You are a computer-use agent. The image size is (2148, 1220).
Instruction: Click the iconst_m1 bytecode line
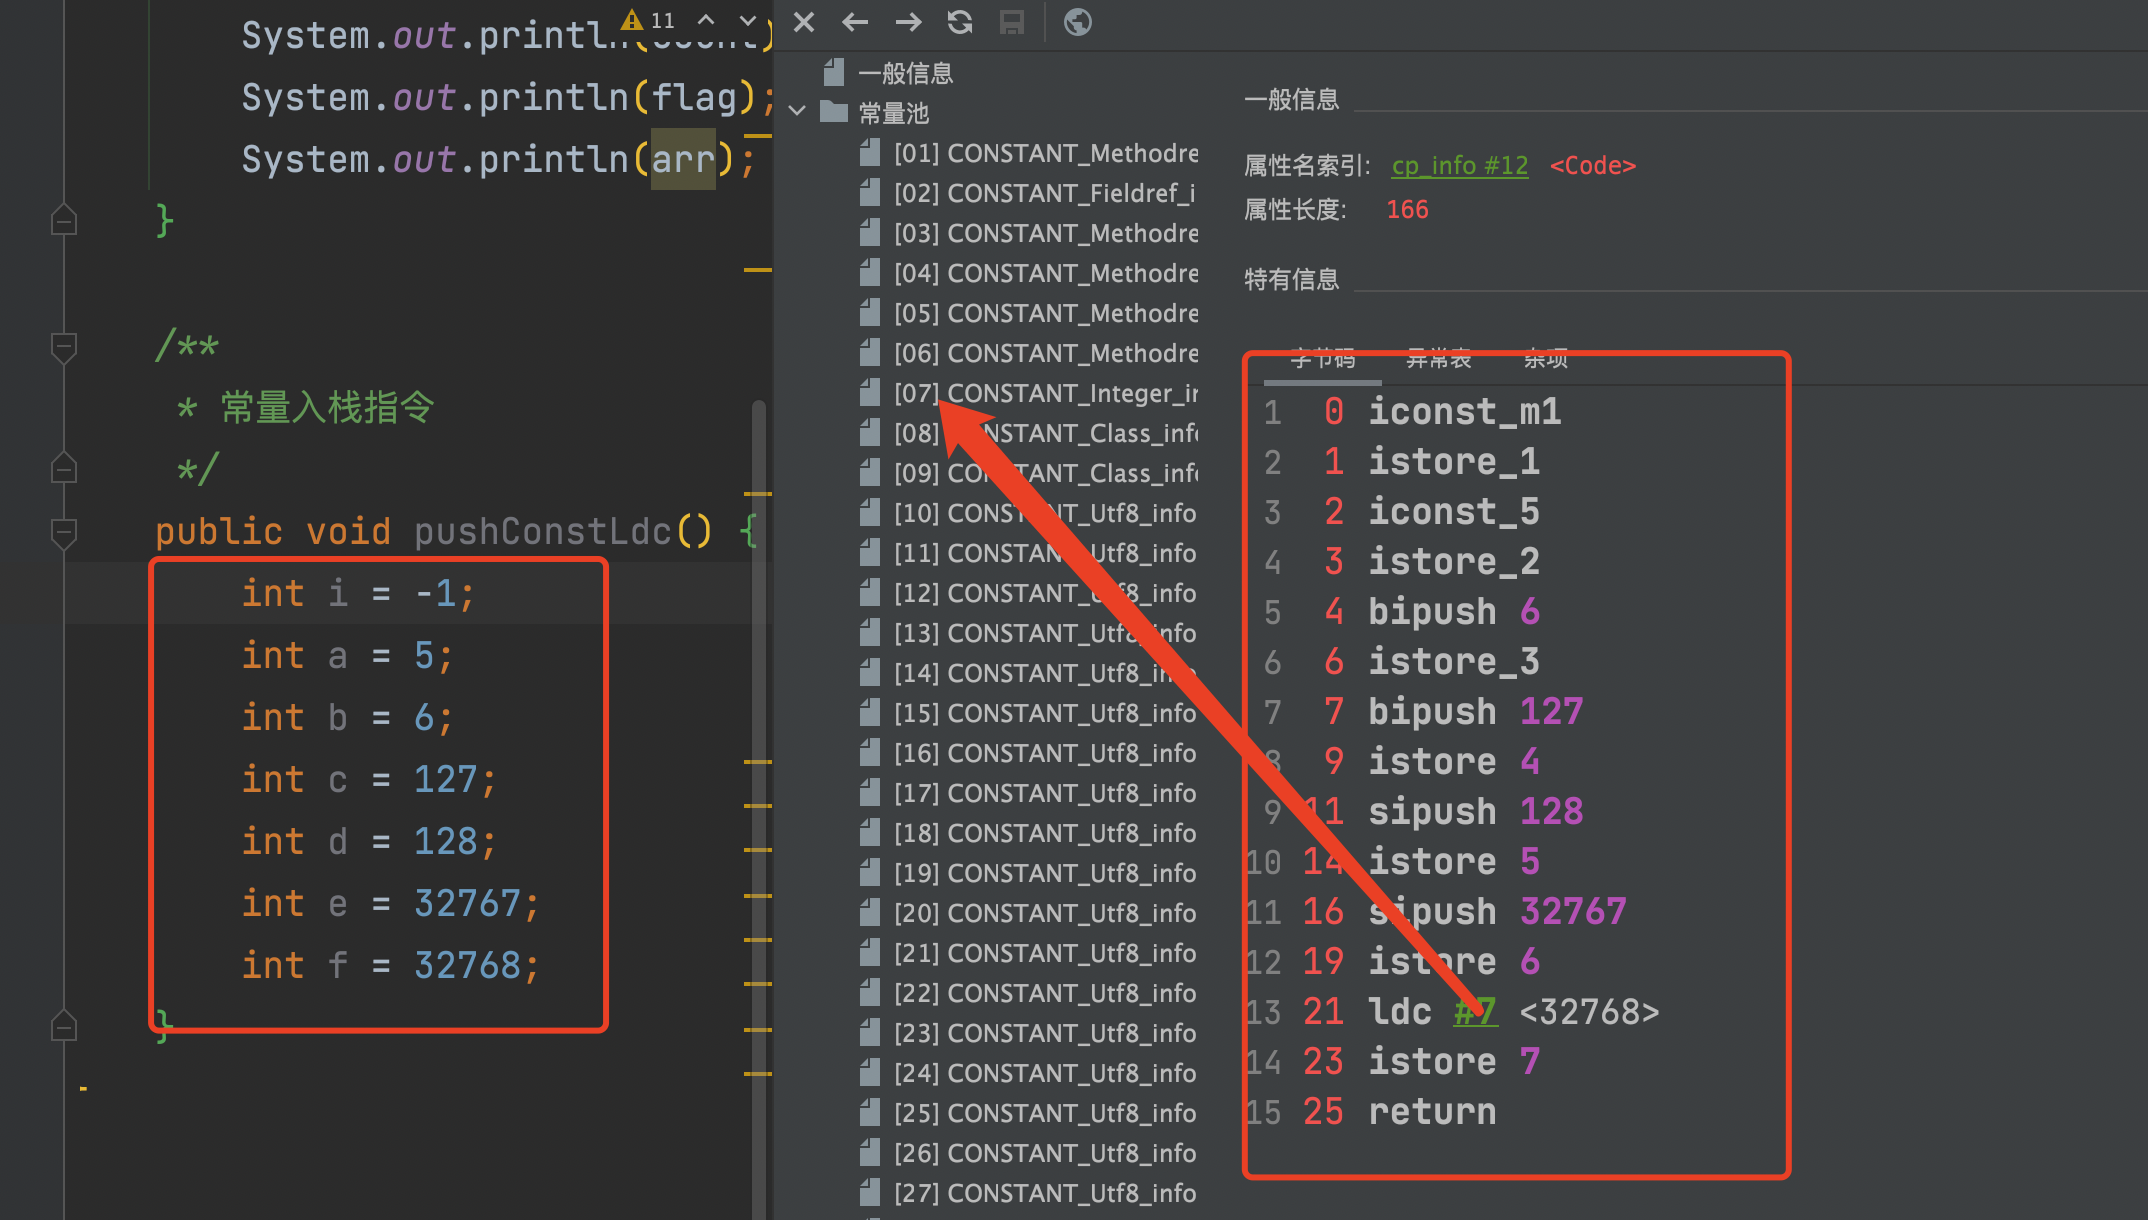click(1464, 411)
